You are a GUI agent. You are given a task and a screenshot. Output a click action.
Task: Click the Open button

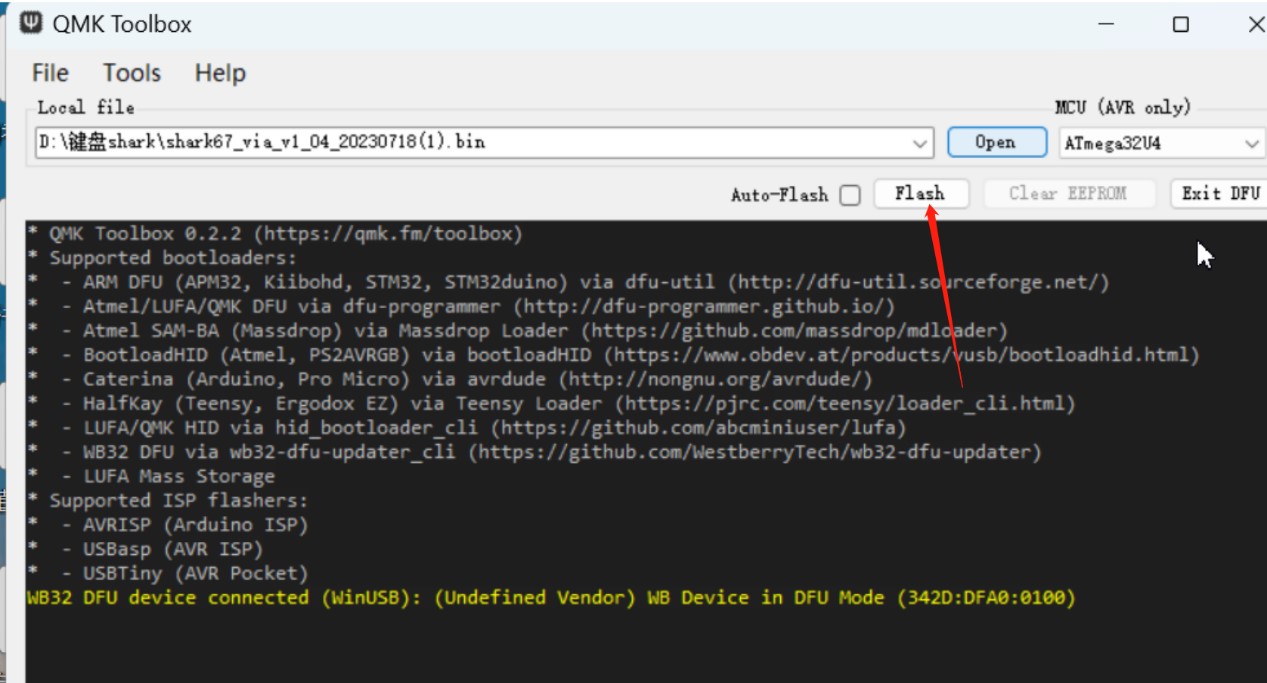[995, 142]
